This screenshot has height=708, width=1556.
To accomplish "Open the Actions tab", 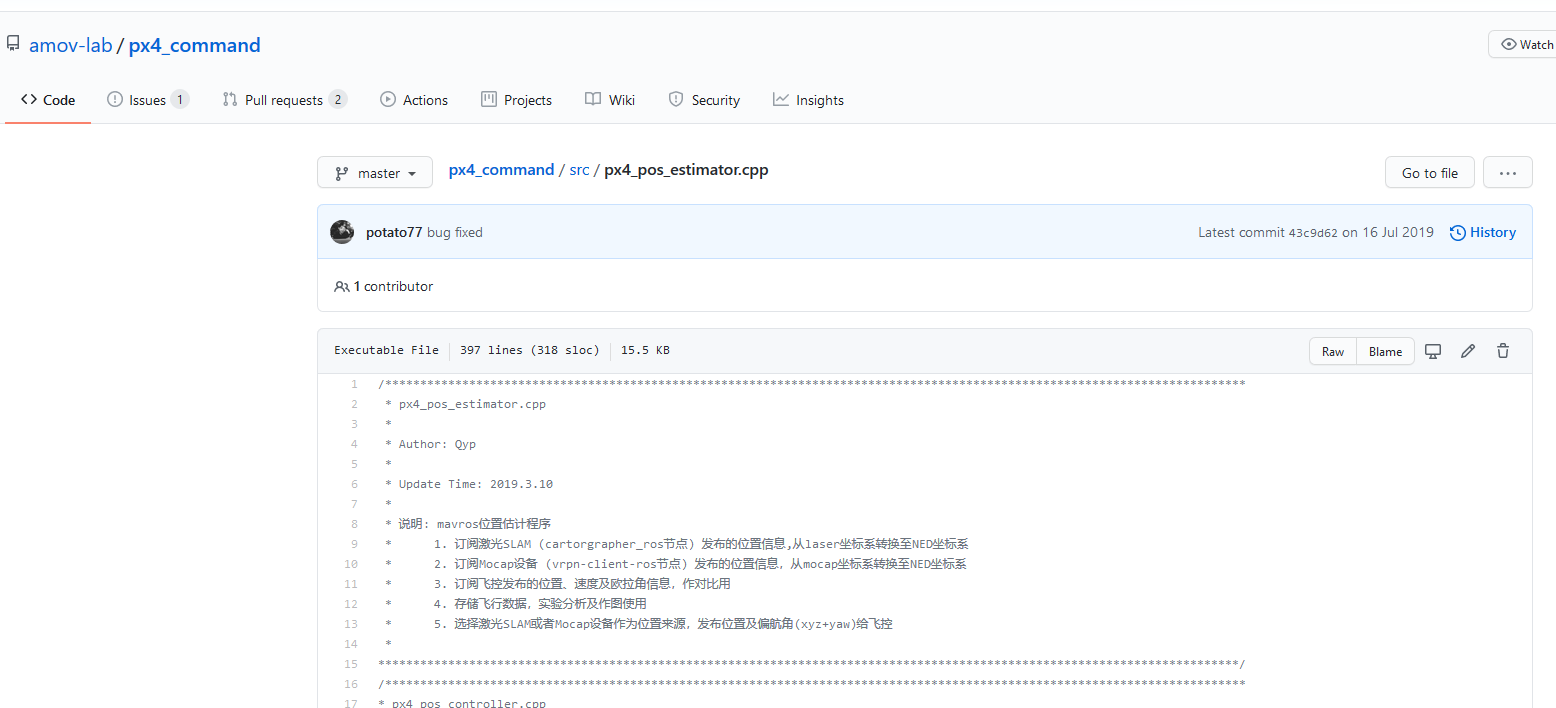I will pos(414,100).
